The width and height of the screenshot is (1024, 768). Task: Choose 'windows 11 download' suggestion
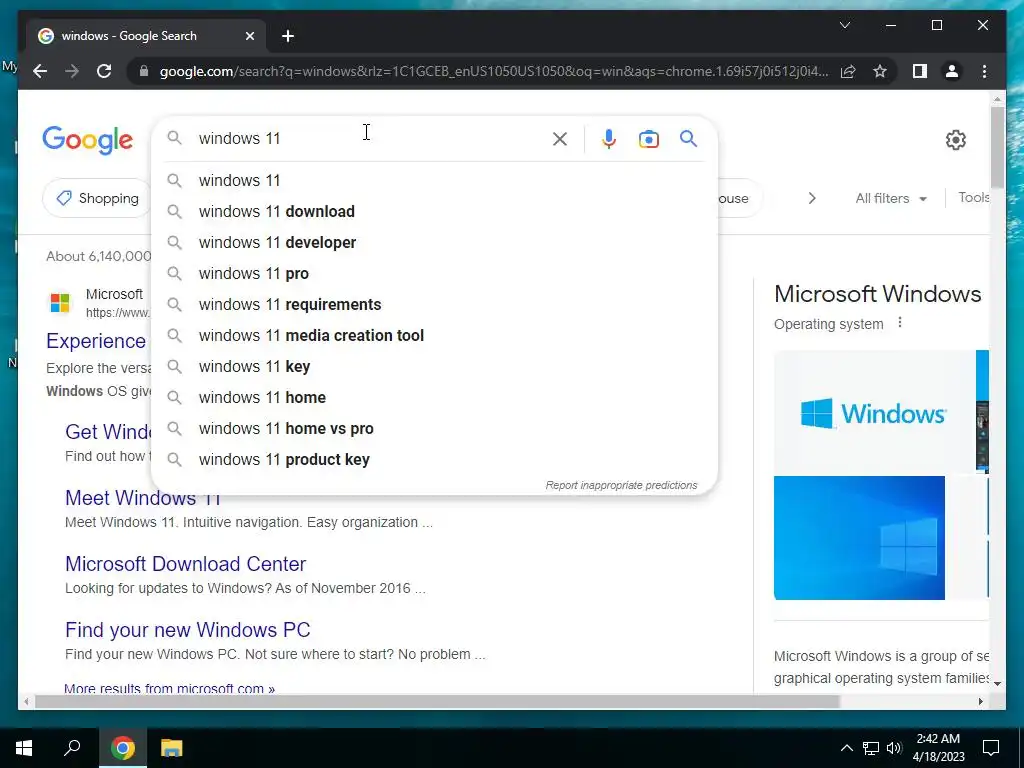click(x=434, y=212)
